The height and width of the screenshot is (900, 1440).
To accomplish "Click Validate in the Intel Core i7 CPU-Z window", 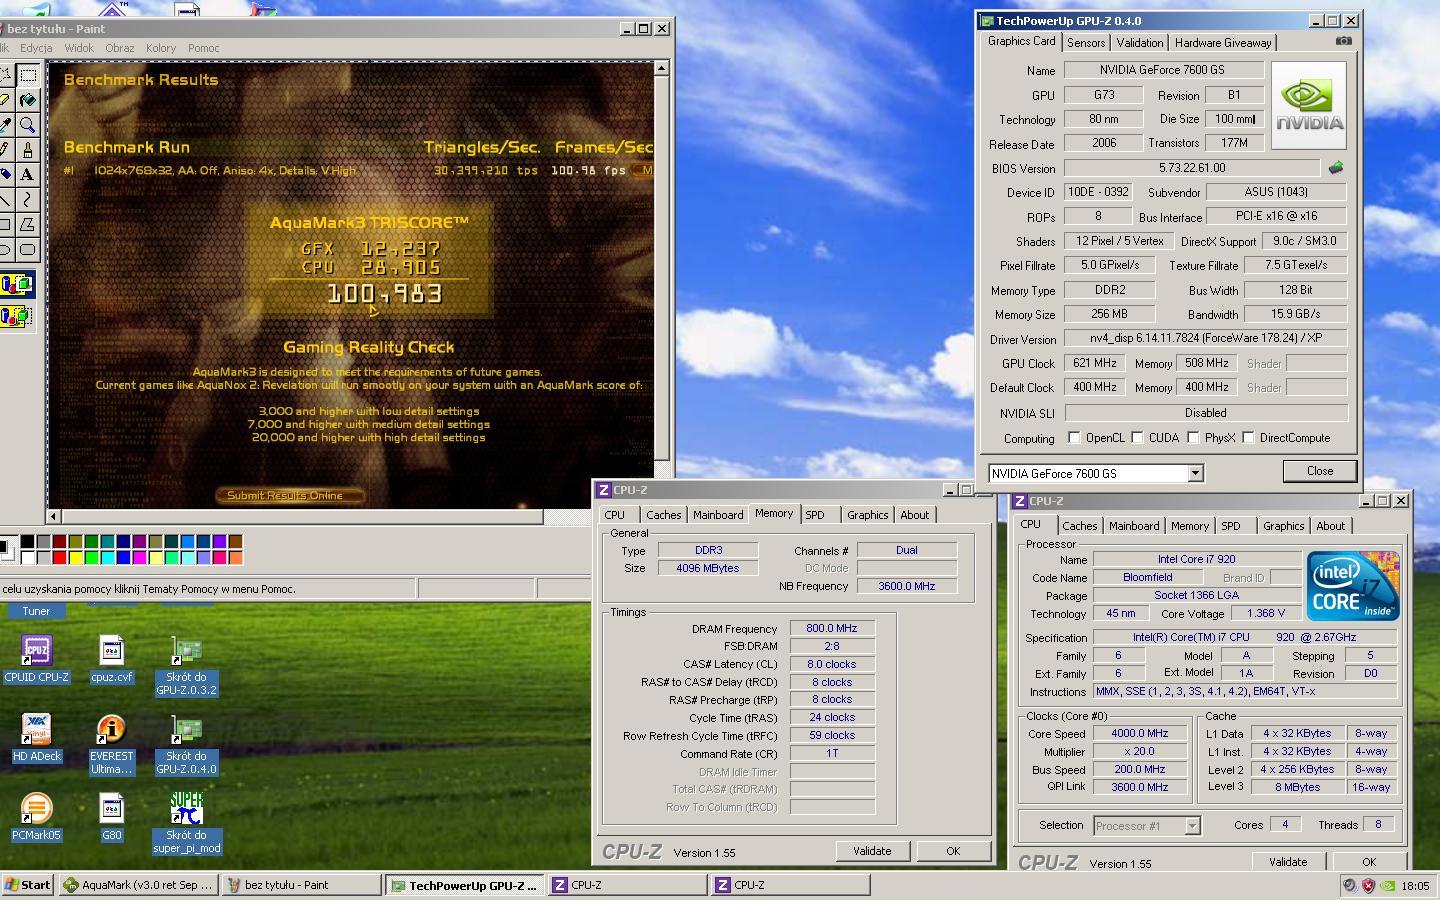I will point(1288,861).
